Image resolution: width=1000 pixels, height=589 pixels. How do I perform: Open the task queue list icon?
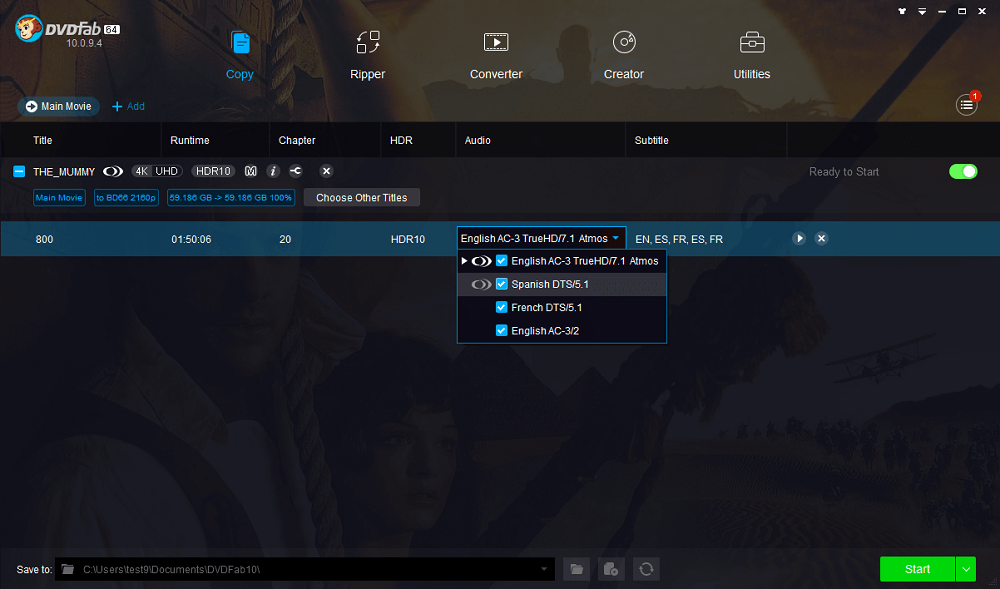966,105
